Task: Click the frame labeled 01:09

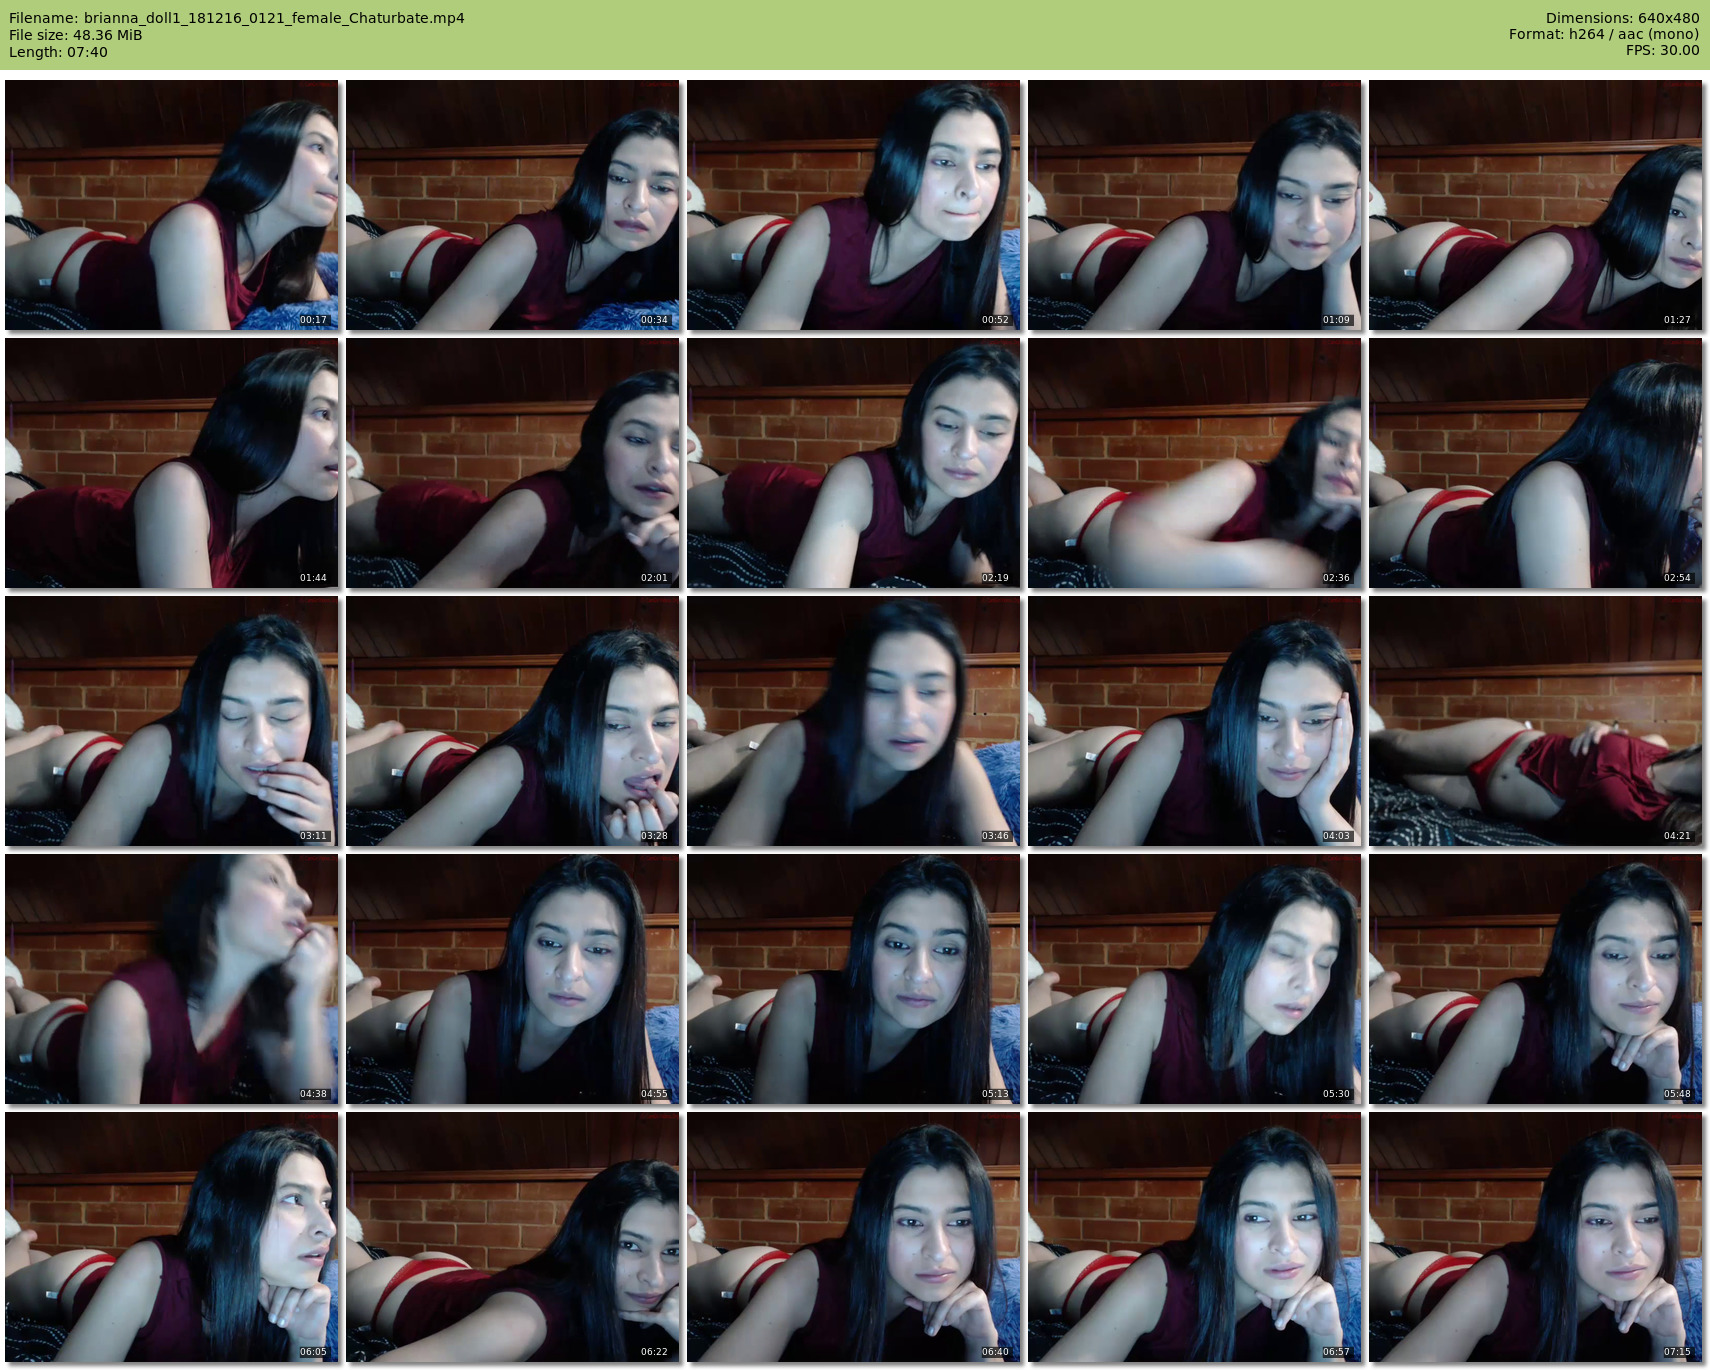Action: point(1194,205)
